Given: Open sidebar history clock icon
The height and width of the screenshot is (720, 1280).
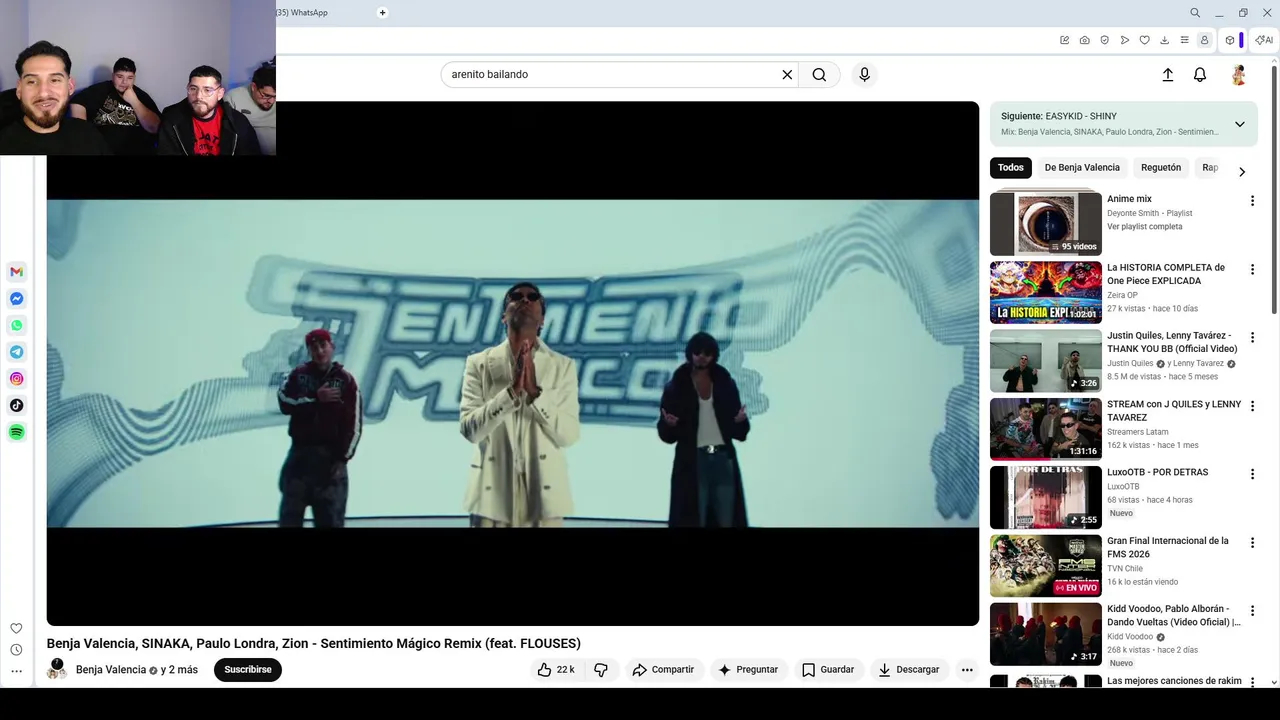Looking at the screenshot, I should coord(16,650).
